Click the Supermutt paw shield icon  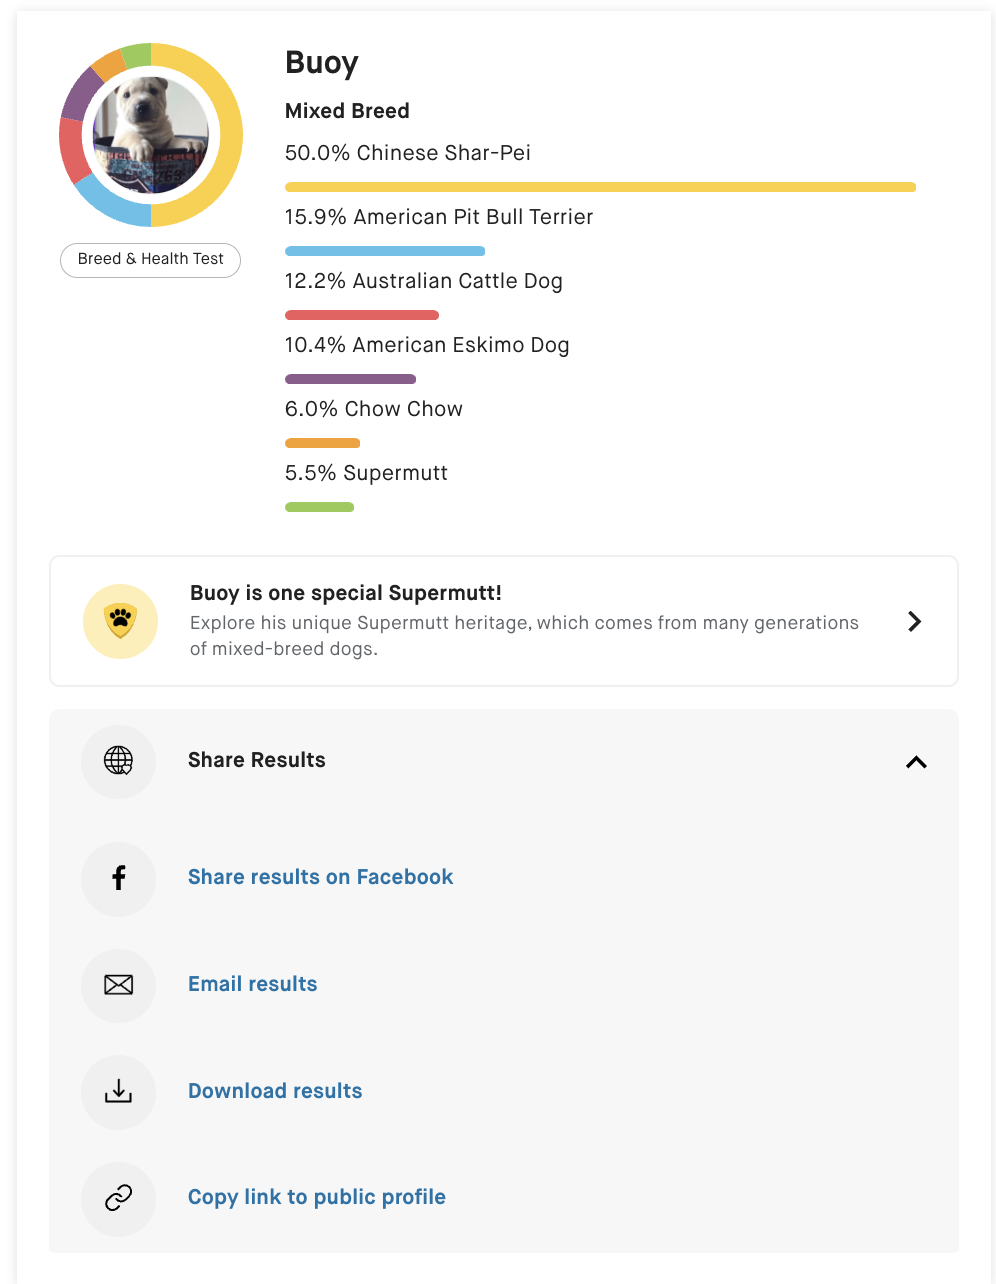click(x=120, y=621)
